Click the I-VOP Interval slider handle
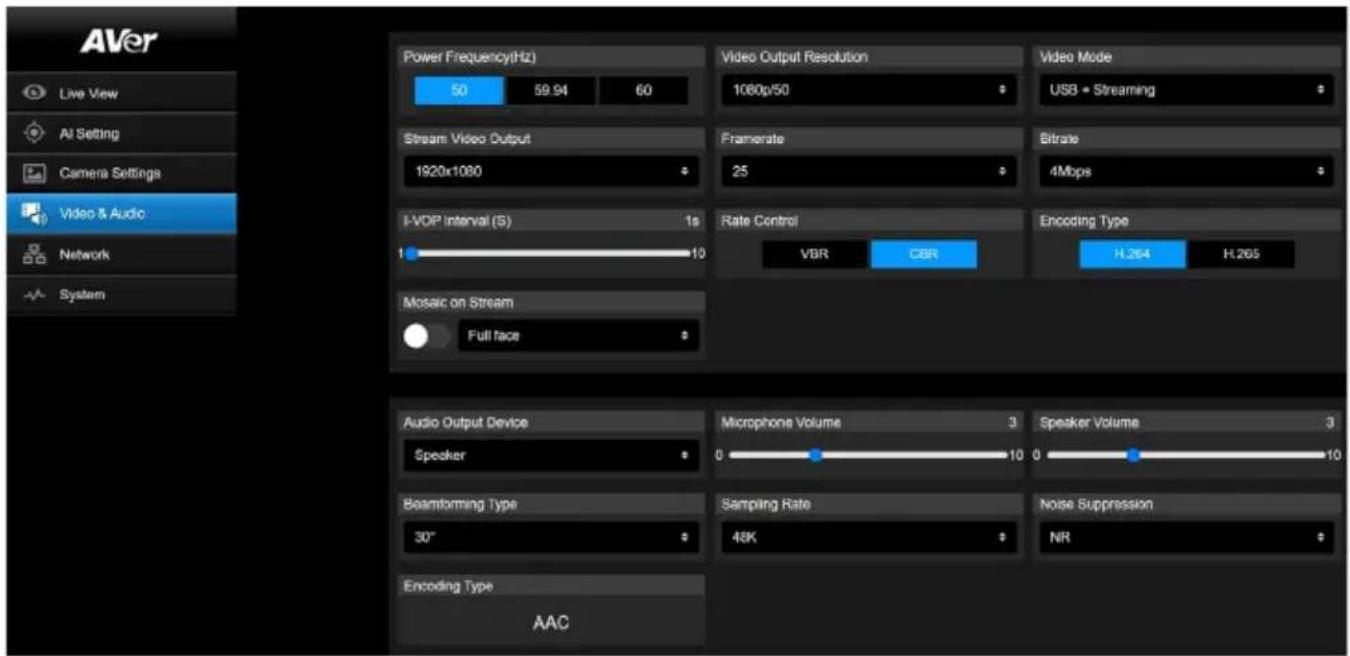The width and height of the screenshot is (1350, 656). pyautogui.click(x=411, y=254)
